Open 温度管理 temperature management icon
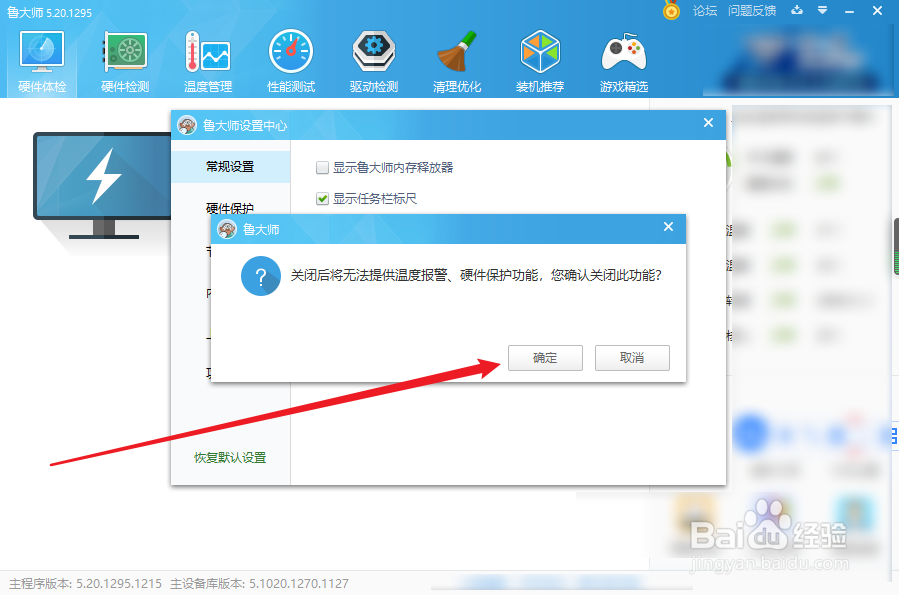 click(208, 62)
